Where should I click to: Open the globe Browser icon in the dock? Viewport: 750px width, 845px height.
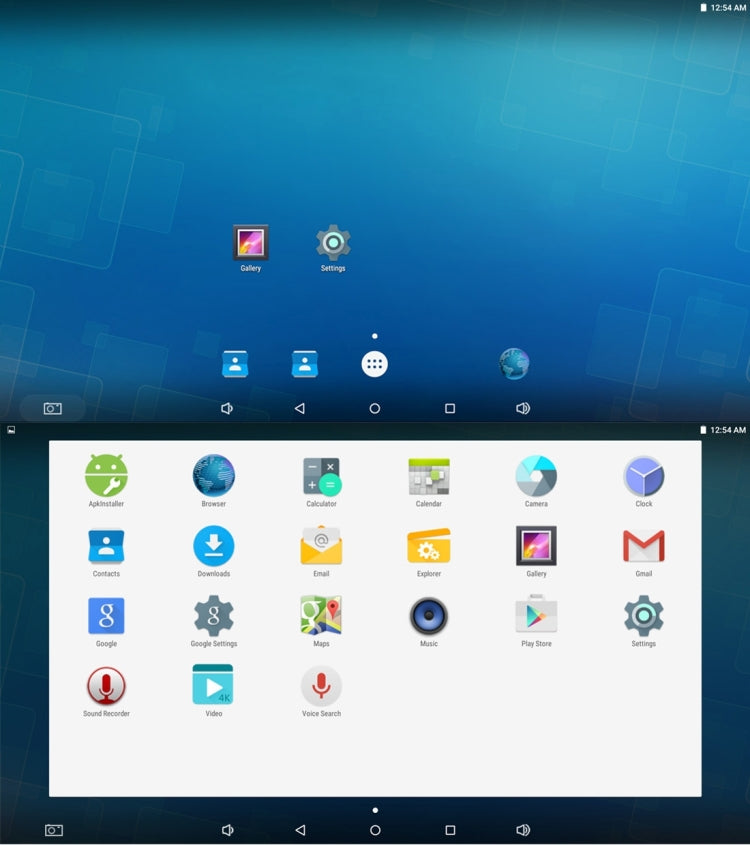click(514, 364)
